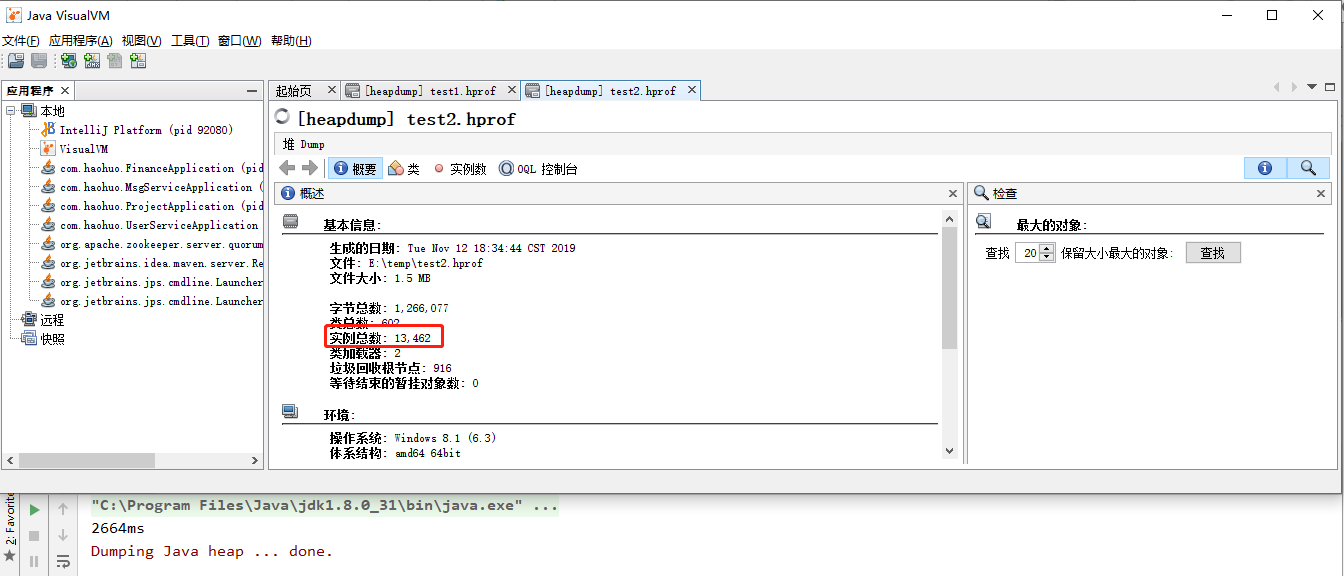Click the overview vertical scrollbar thumb
1344x576 pixels.
tap(950, 287)
